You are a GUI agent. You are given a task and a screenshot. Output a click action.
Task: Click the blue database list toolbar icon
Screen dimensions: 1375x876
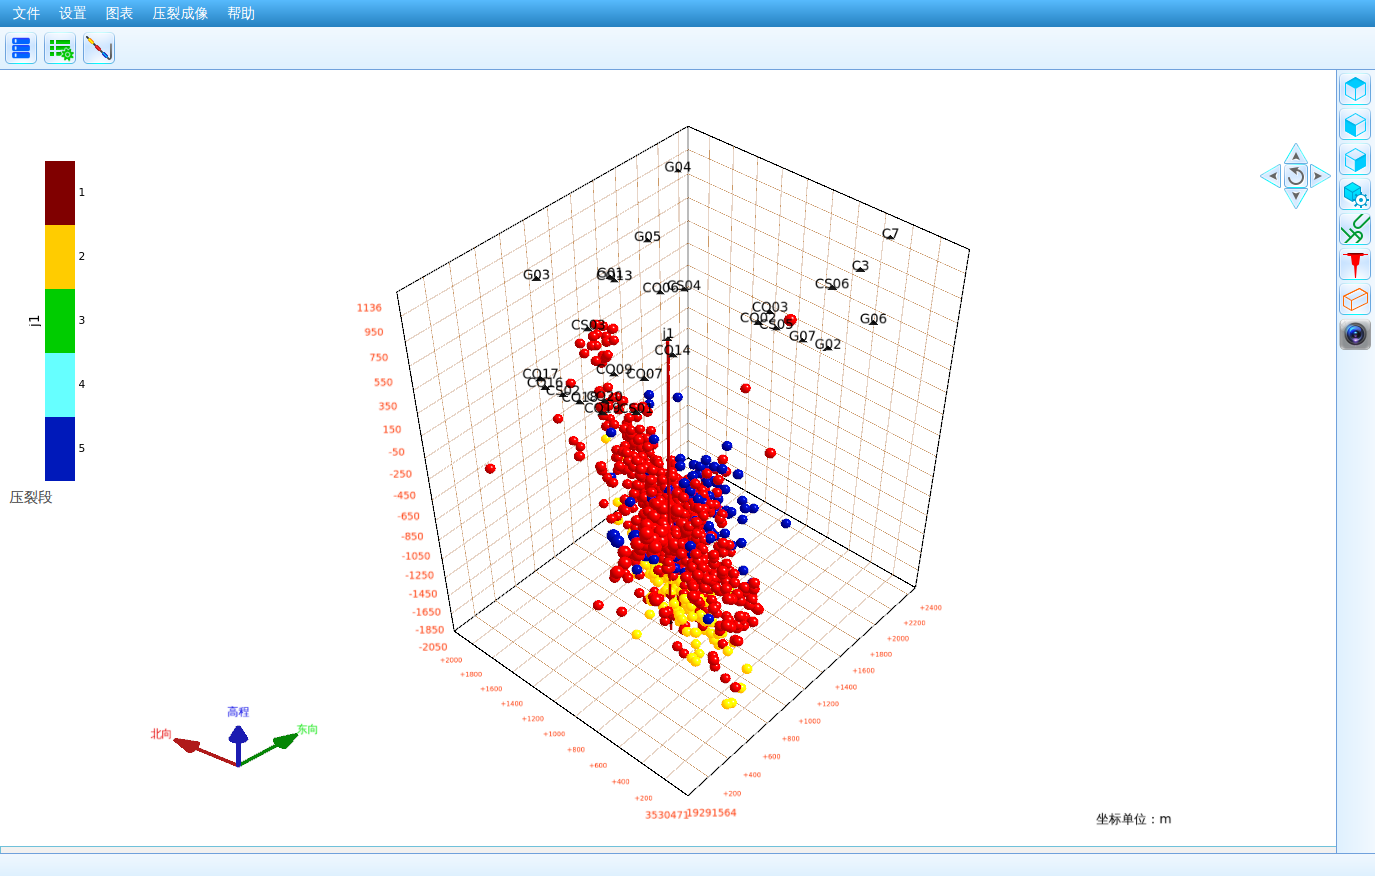[21, 48]
